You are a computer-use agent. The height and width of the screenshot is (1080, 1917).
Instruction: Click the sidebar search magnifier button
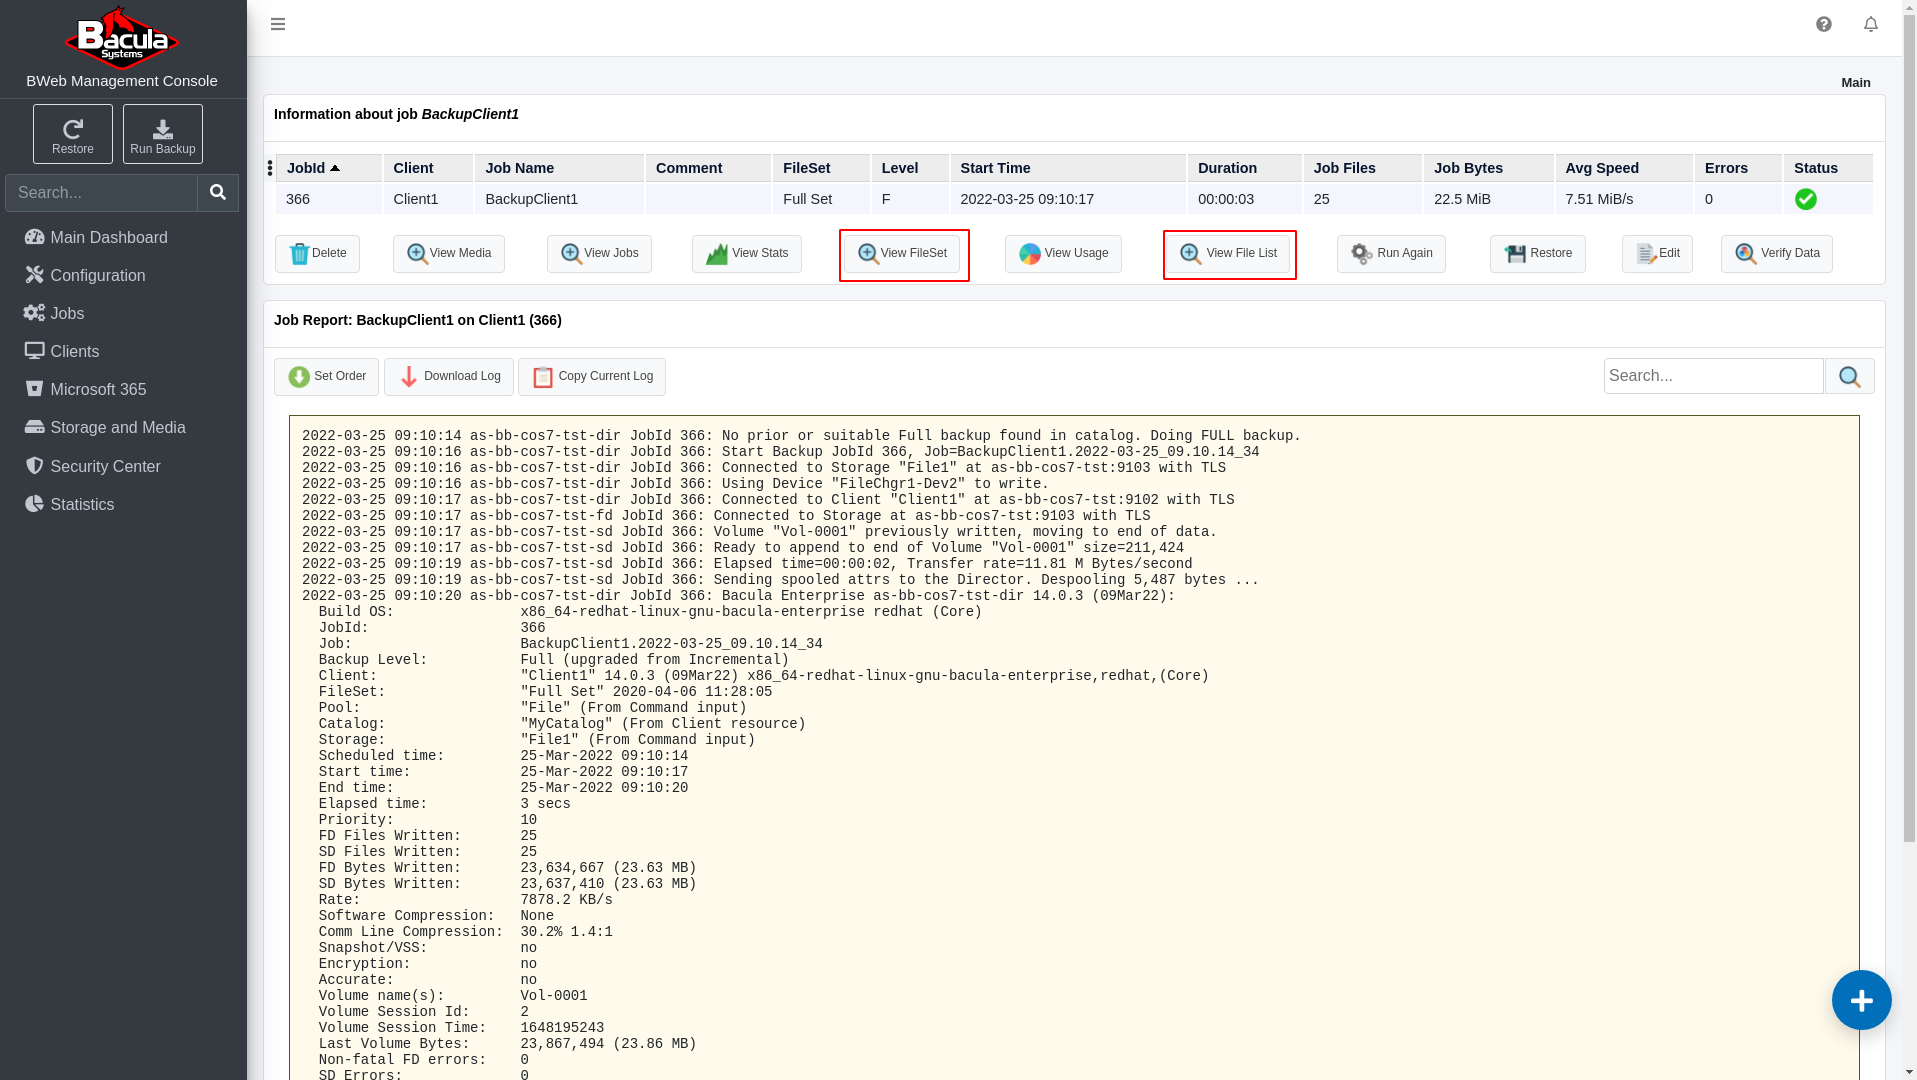tap(218, 193)
